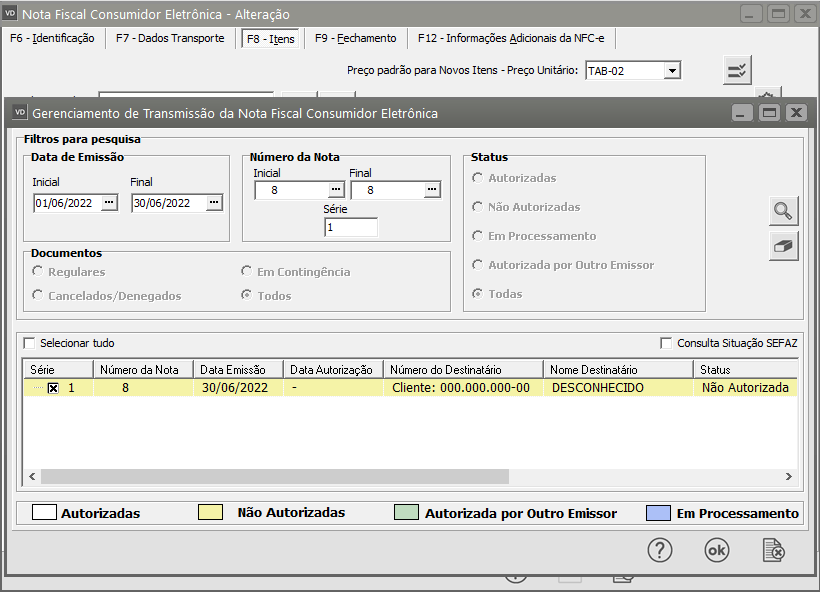Open lookup for initial note number
Viewport: 820px width, 592px height.
(335, 190)
